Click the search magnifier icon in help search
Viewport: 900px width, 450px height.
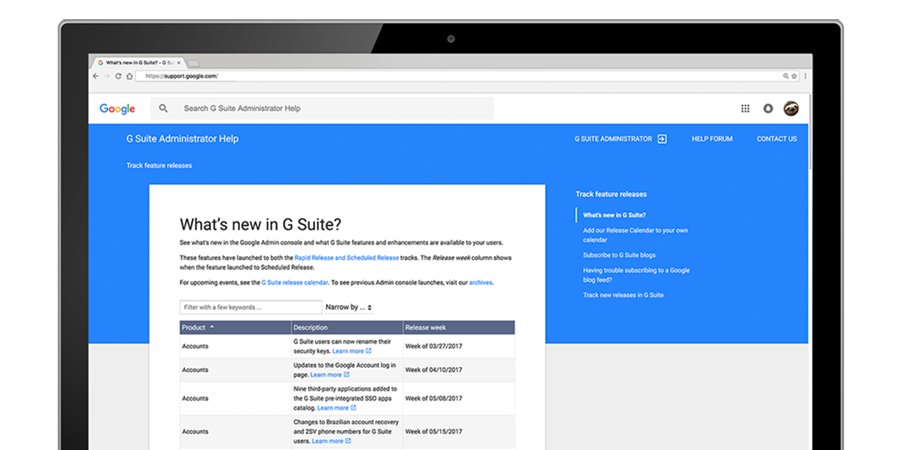[x=164, y=108]
